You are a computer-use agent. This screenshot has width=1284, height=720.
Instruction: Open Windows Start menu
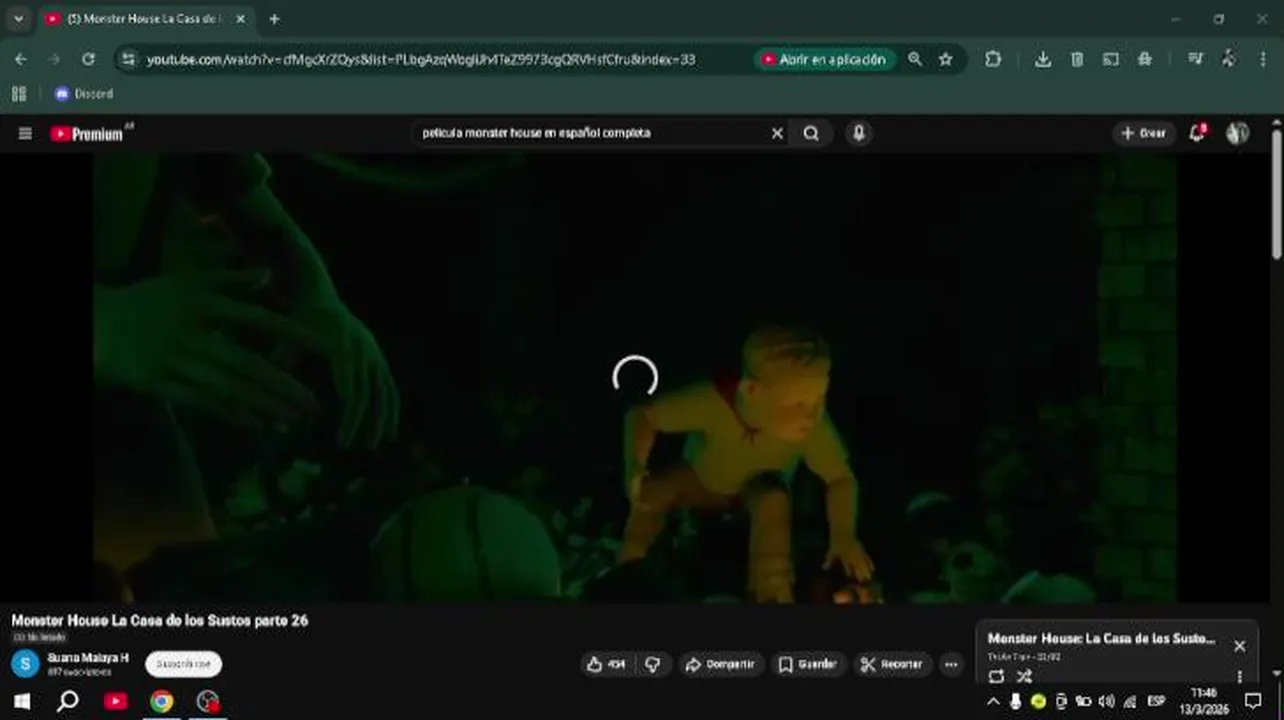(x=21, y=701)
